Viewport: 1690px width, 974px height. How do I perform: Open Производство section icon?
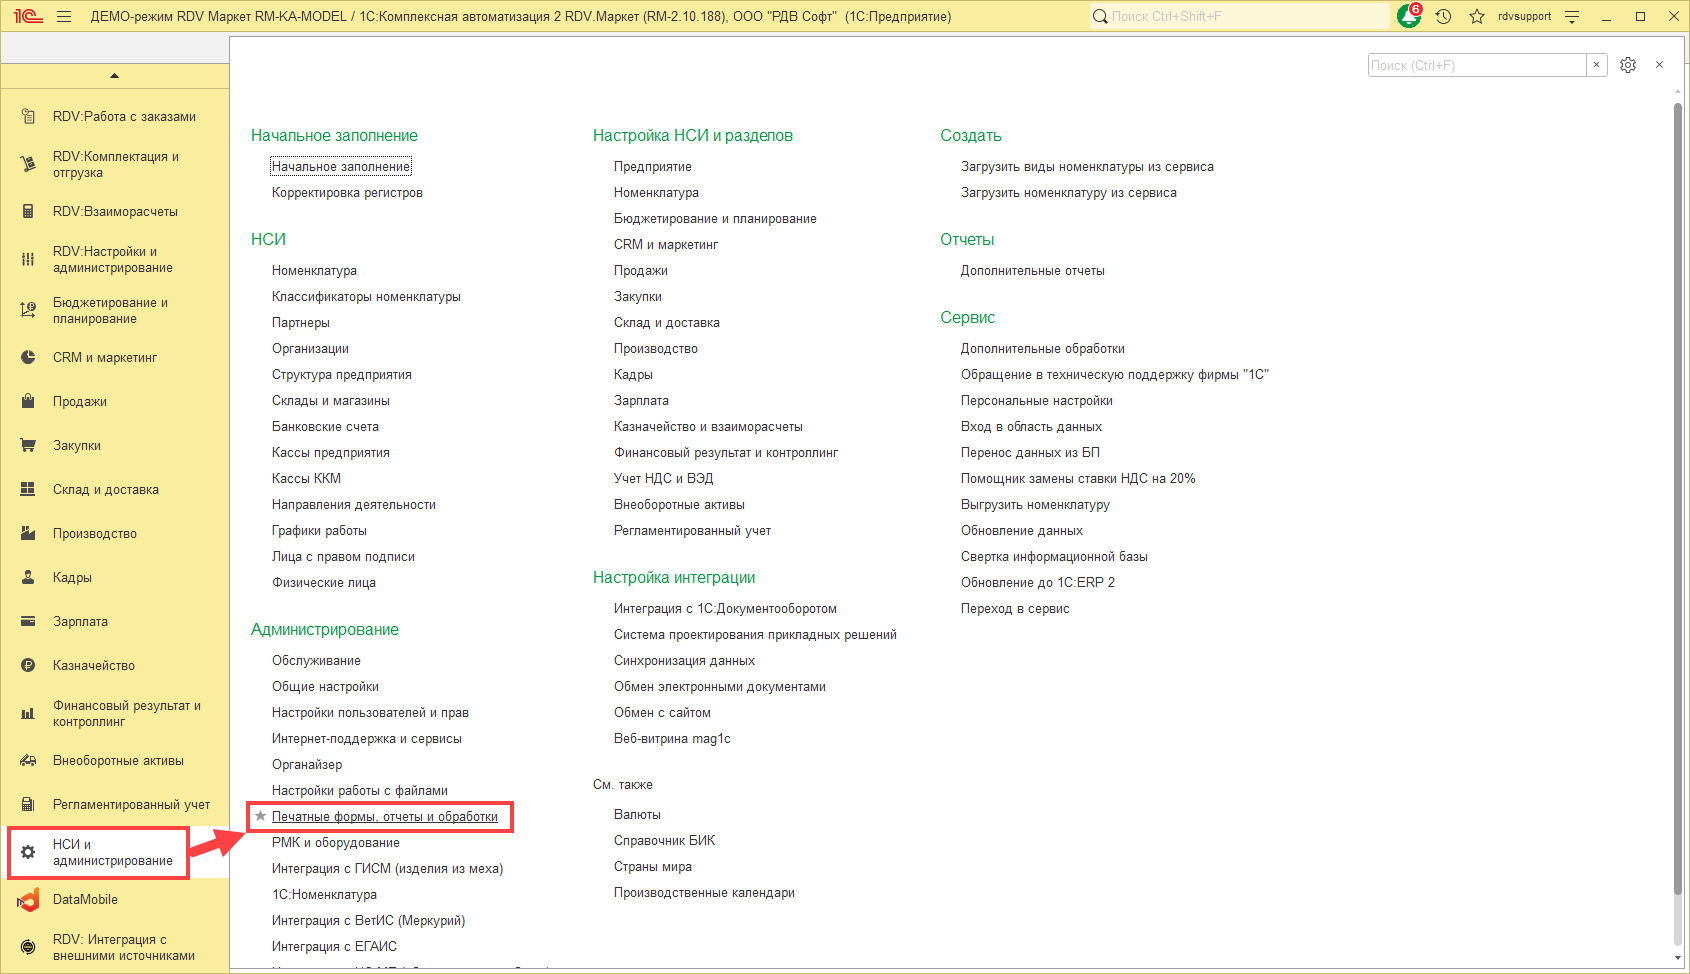pos(28,534)
